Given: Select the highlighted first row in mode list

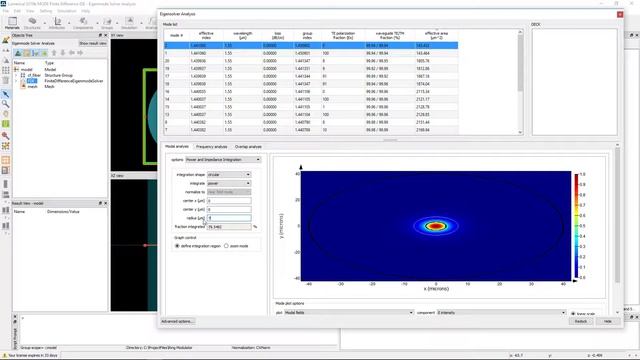Looking at the screenshot, I should tap(311, 45).
